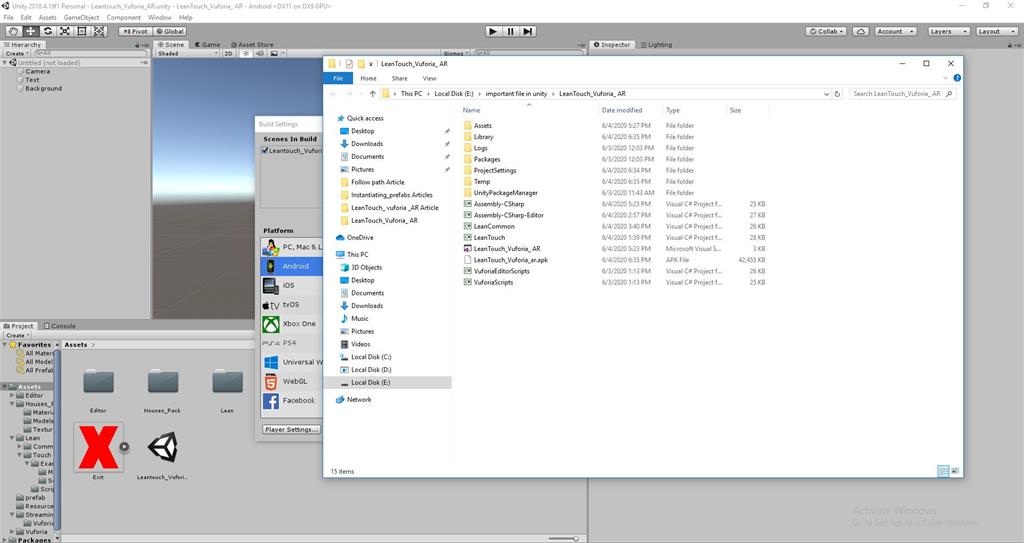Select the Rect Transform tool

click(82, 31)
